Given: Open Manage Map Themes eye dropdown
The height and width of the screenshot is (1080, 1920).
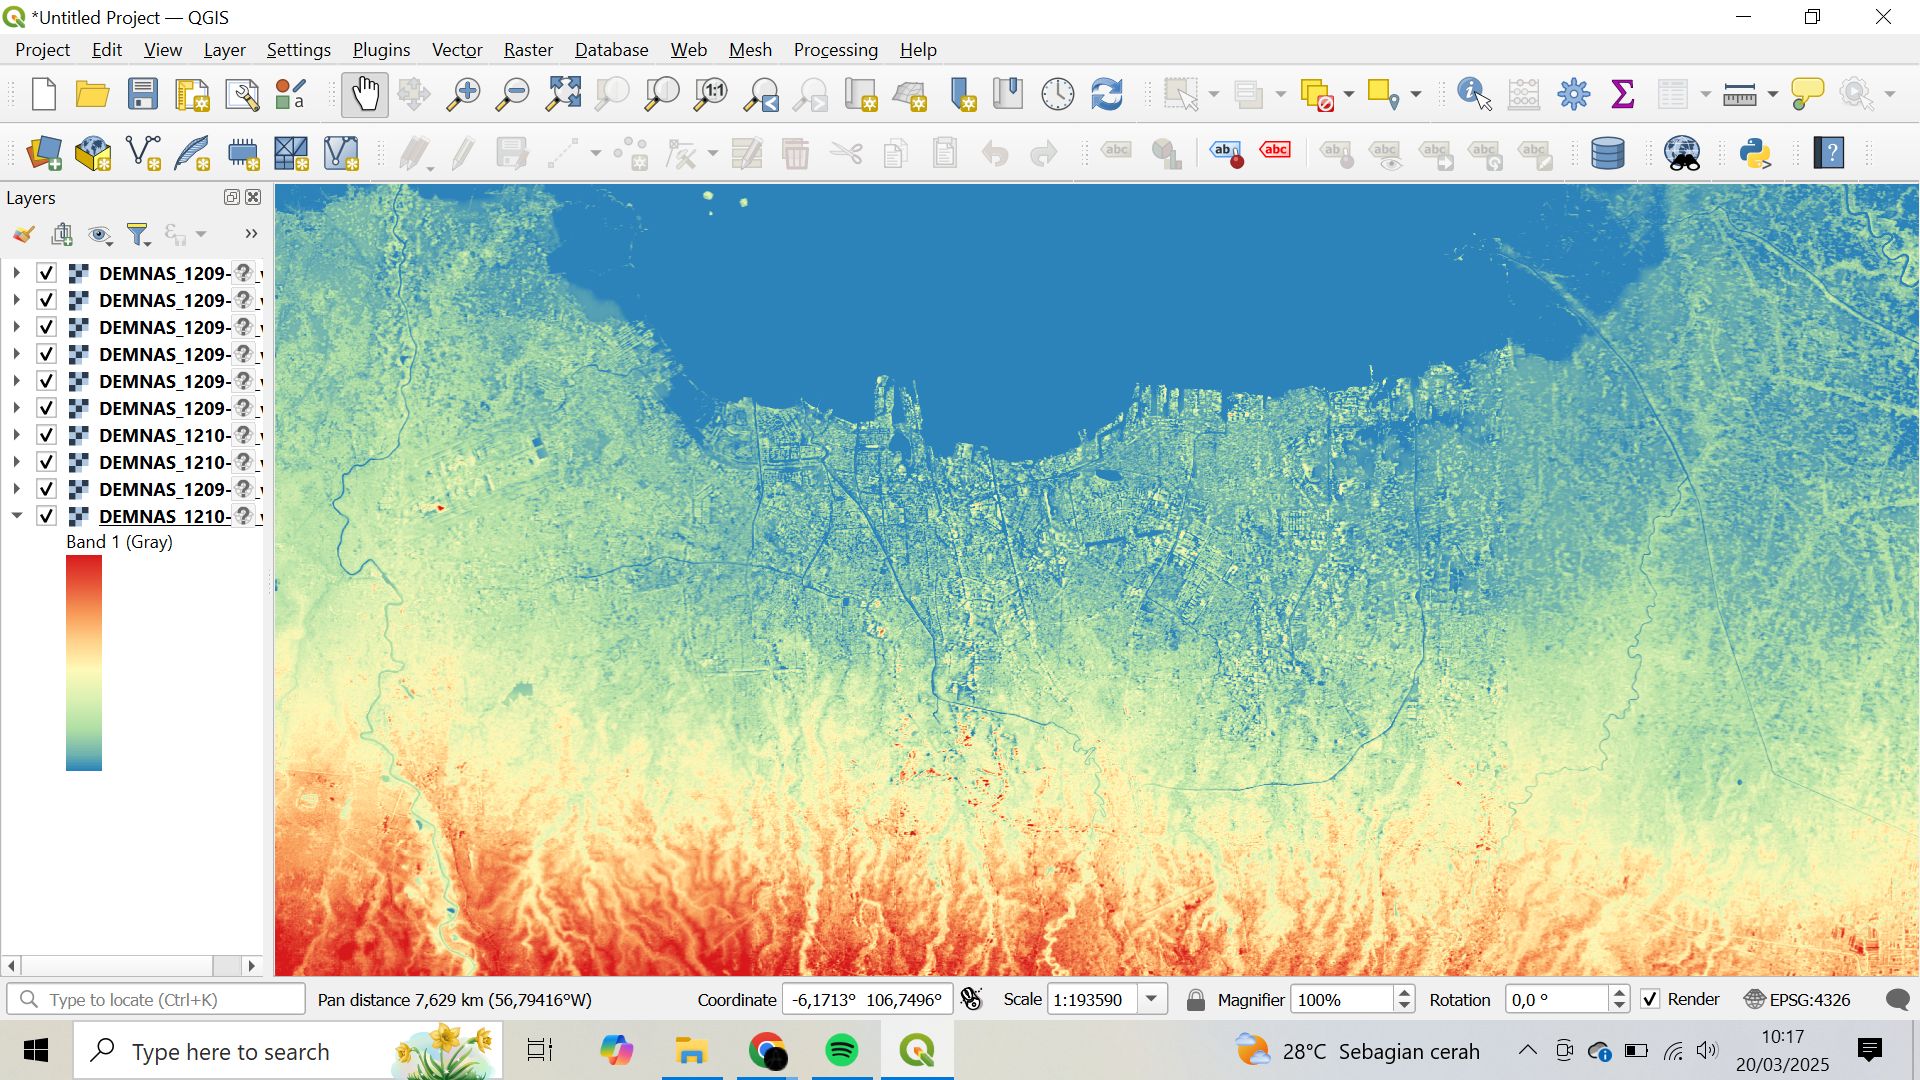Looking at the screenshot, I should (100, 234).
